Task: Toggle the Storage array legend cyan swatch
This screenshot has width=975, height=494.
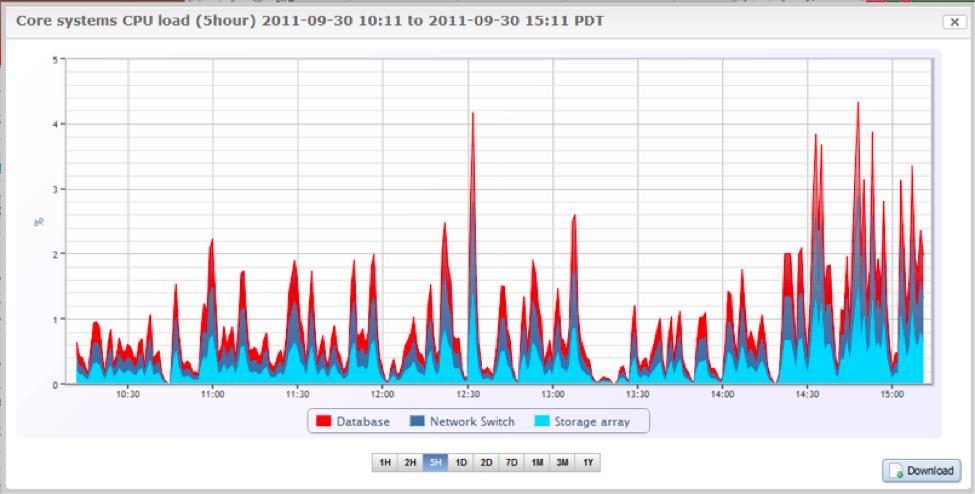Action: (541, 421)
